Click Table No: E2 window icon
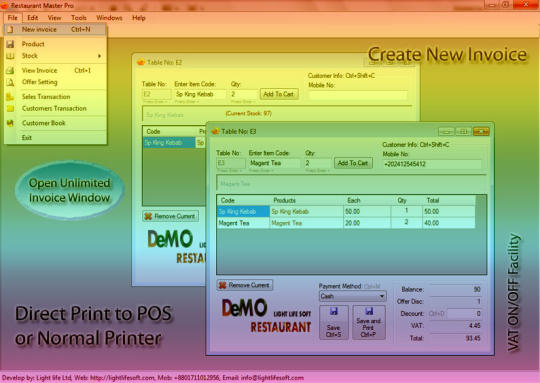The height and width of the screenshot is (383, 540). pyautogui.click(x=141, y=62)
